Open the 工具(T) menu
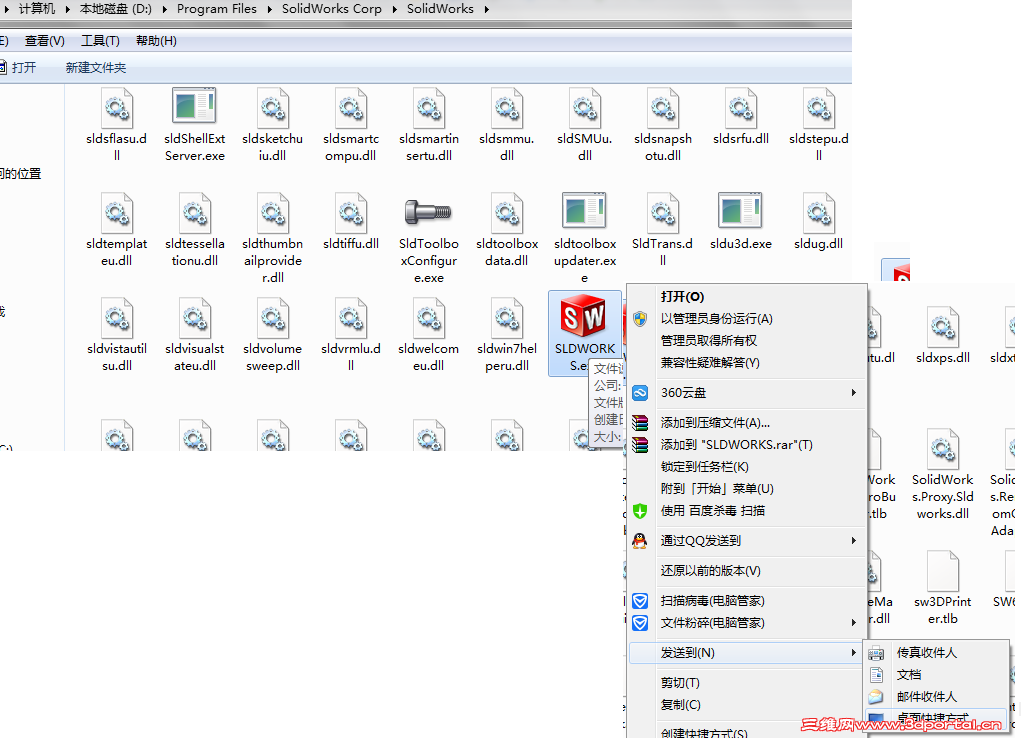 click(100, 41)
